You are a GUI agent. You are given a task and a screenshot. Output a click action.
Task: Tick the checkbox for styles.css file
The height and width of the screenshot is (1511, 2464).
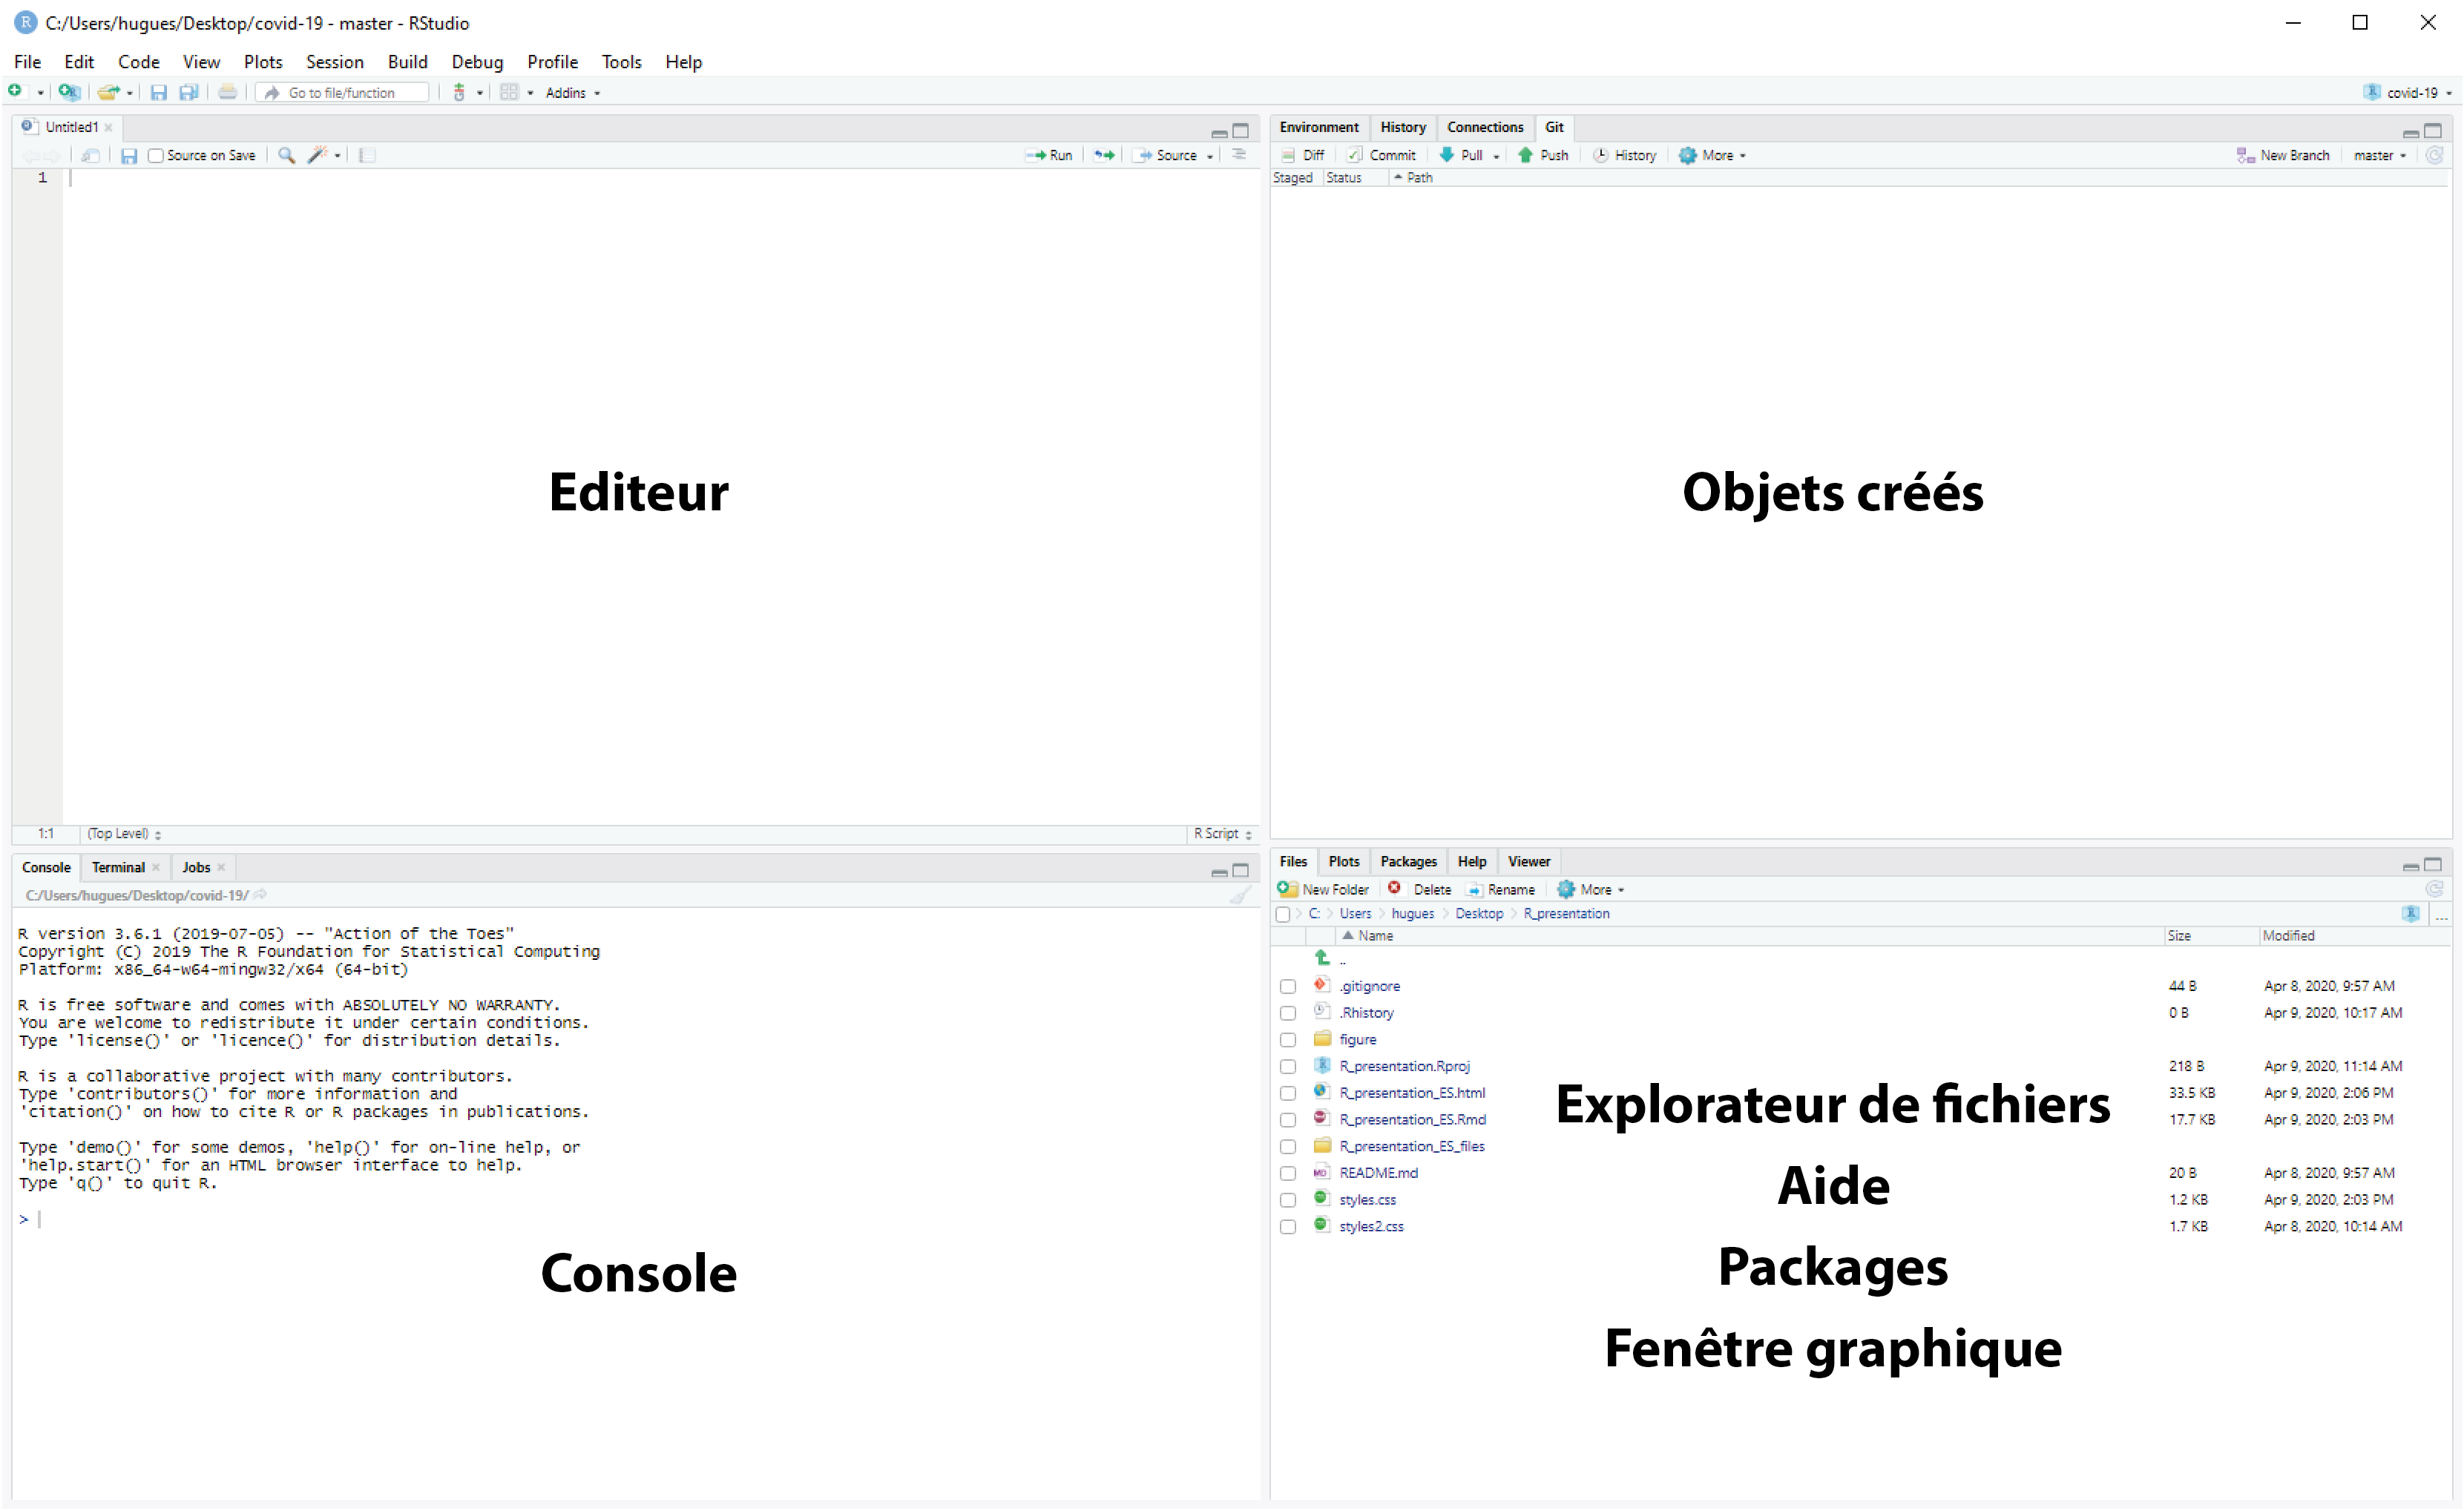click(x=1288, y=1200)
